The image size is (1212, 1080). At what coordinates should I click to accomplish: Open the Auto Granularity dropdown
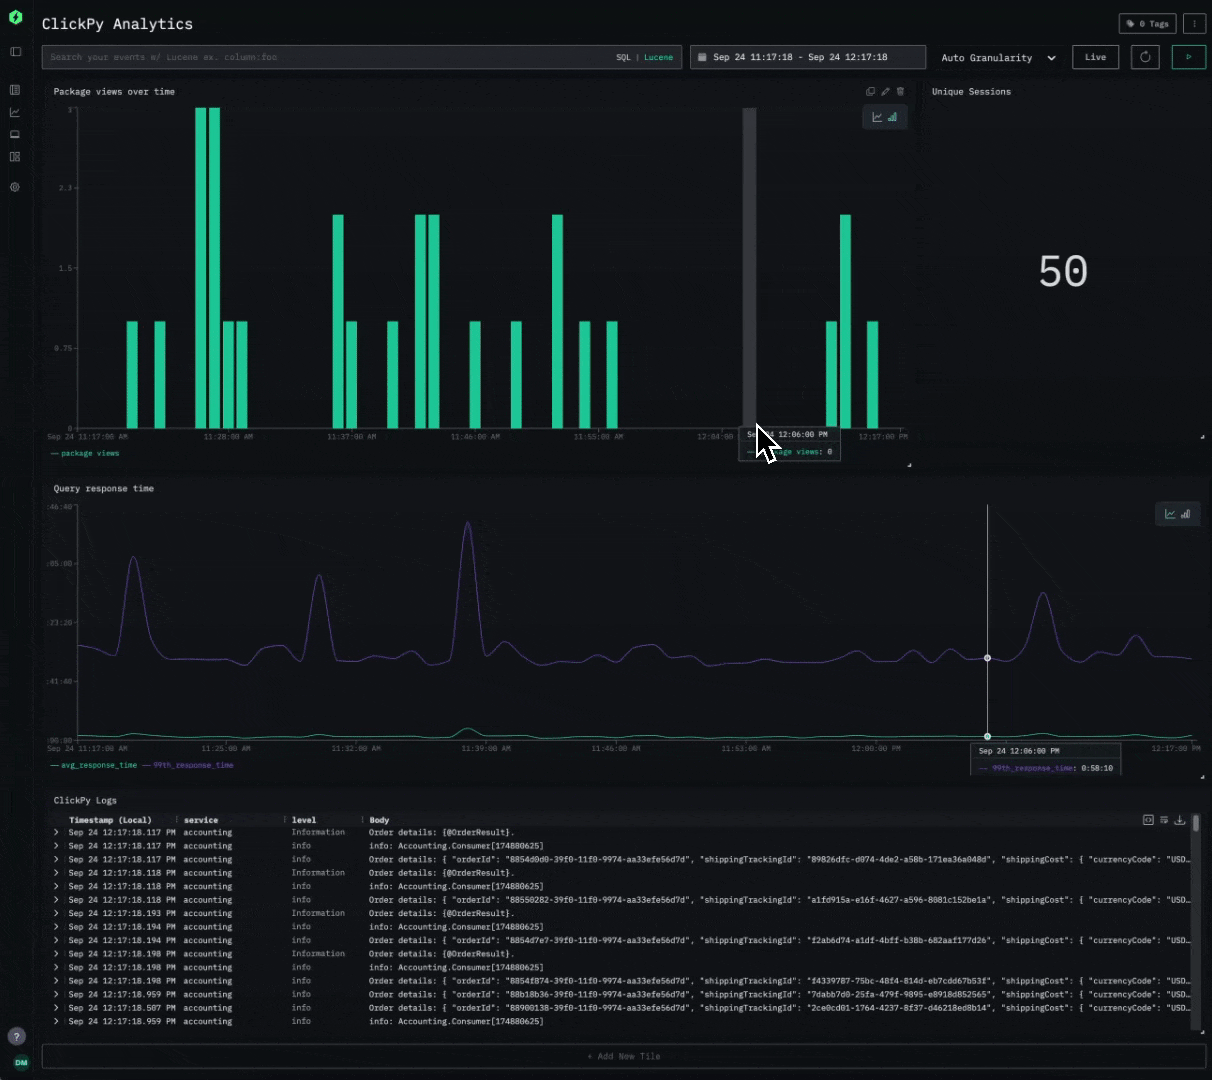click(x=996, y=57)
